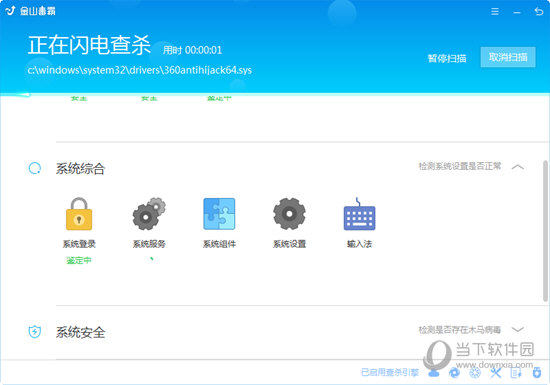Click the swirl engine icon in footer
The image size is (550, 385).
454,372
